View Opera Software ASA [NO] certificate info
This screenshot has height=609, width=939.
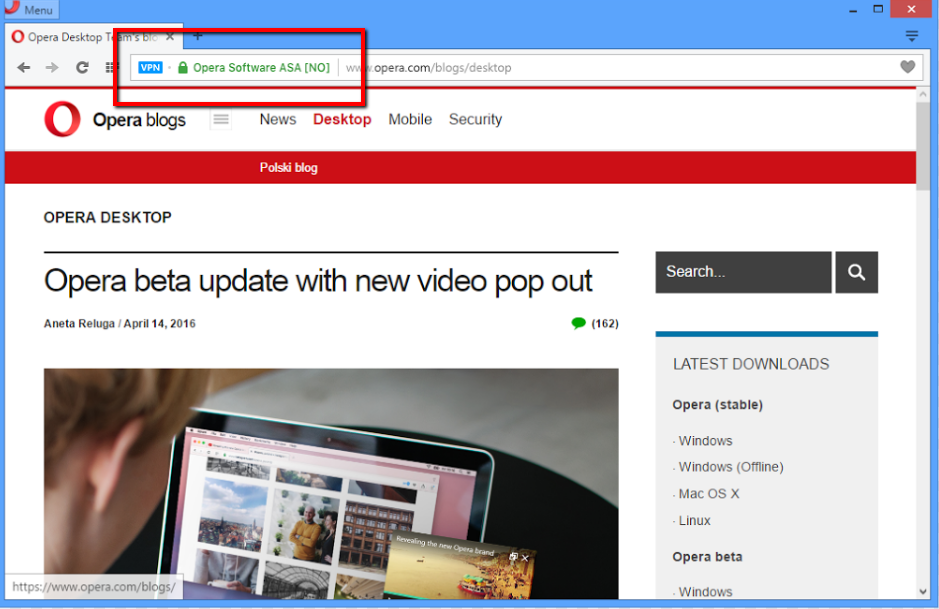pos(261,68)
